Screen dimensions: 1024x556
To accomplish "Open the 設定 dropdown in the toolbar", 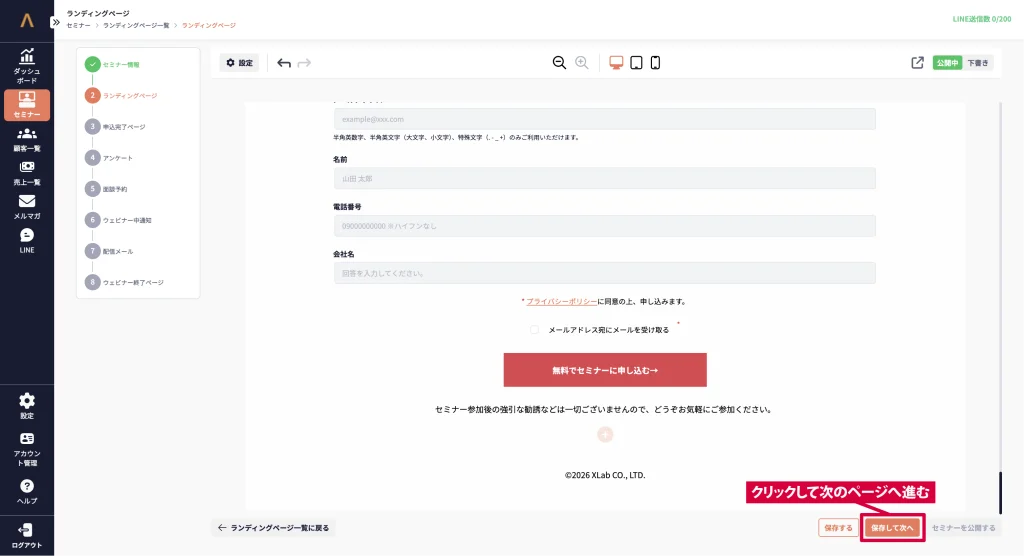I will (239, 63).
